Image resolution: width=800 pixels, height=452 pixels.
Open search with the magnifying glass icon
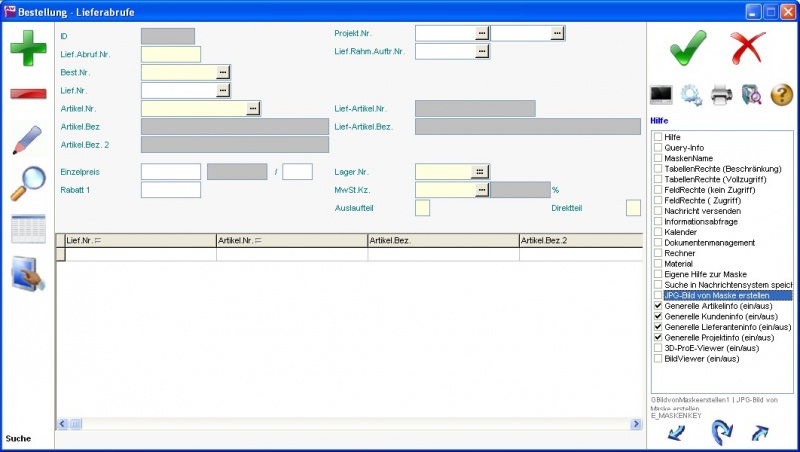(28, 183)
